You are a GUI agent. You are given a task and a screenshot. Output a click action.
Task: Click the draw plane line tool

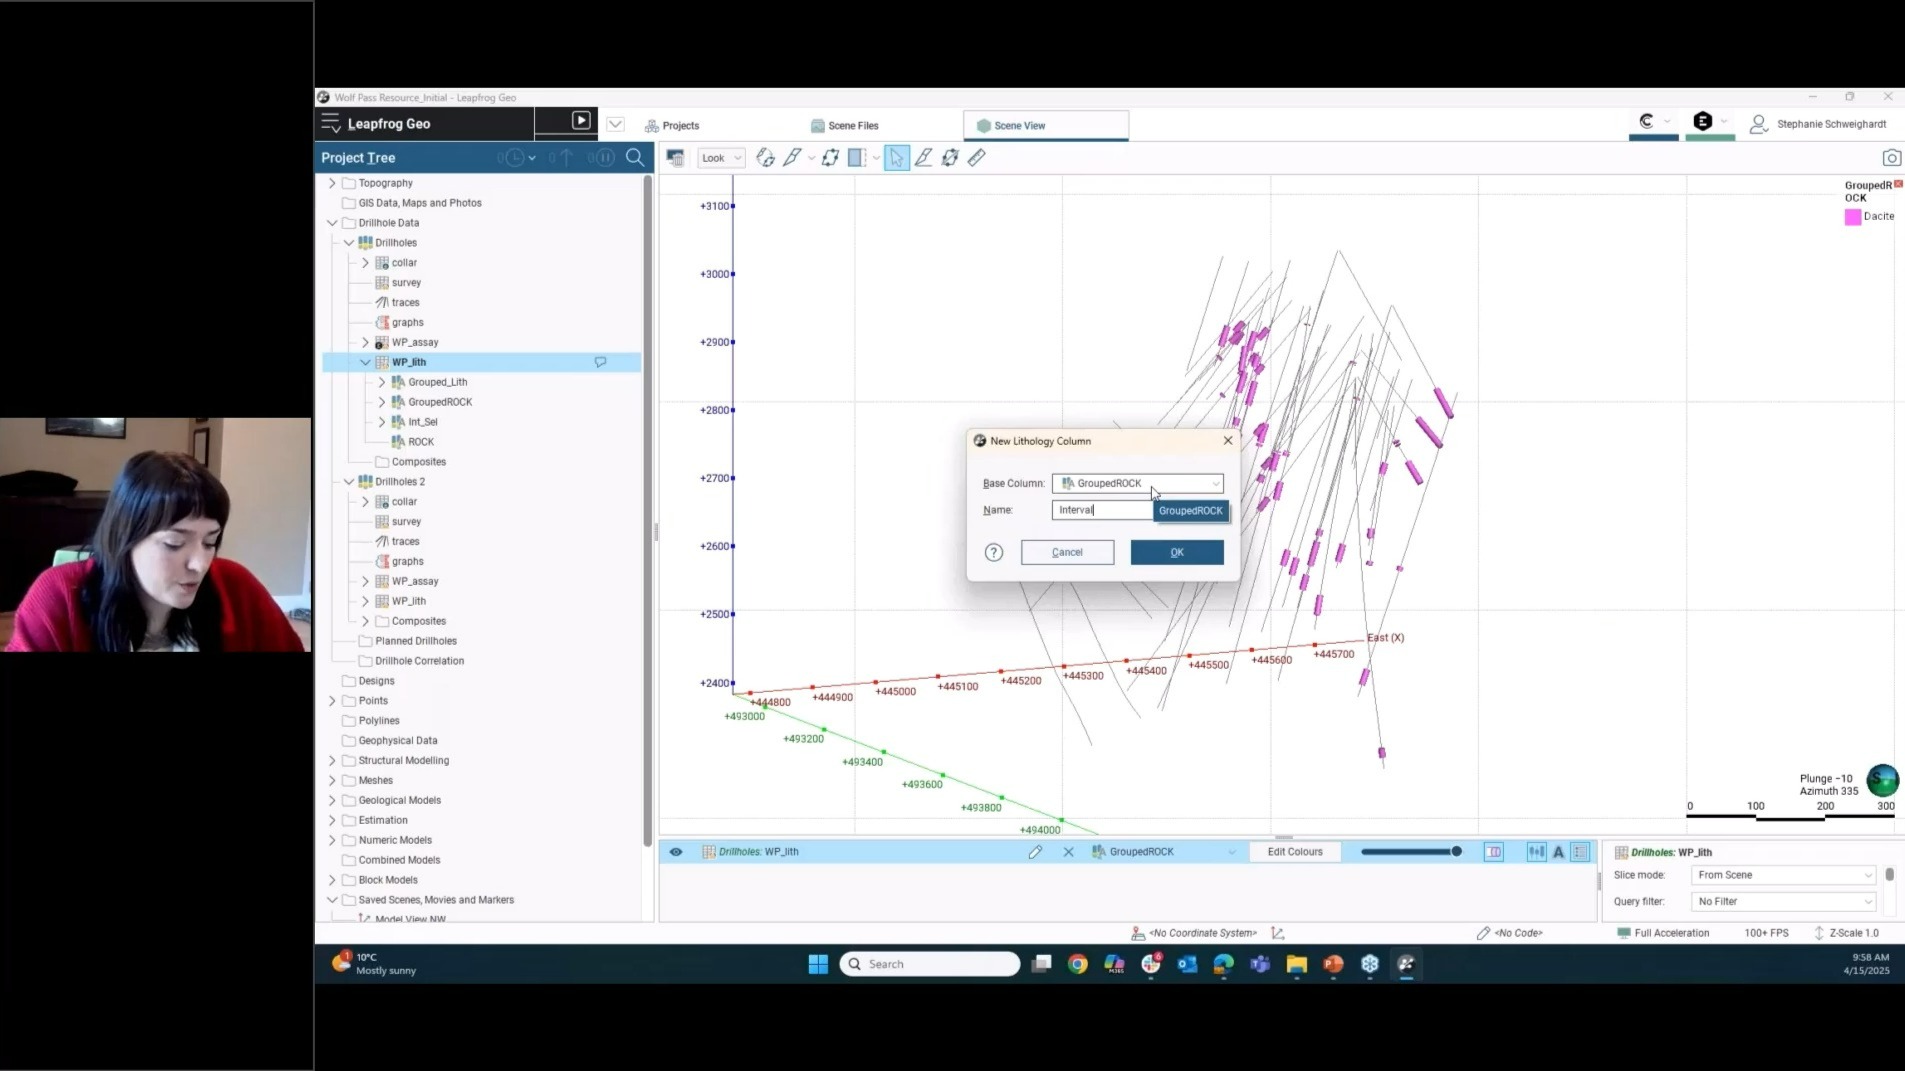[950, 158]
